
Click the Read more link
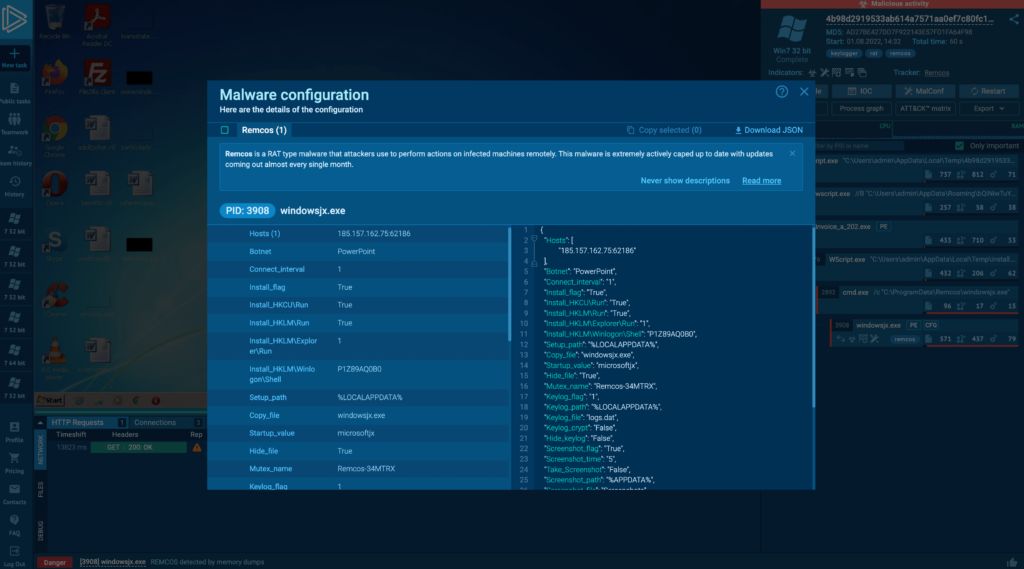point(761,181)
